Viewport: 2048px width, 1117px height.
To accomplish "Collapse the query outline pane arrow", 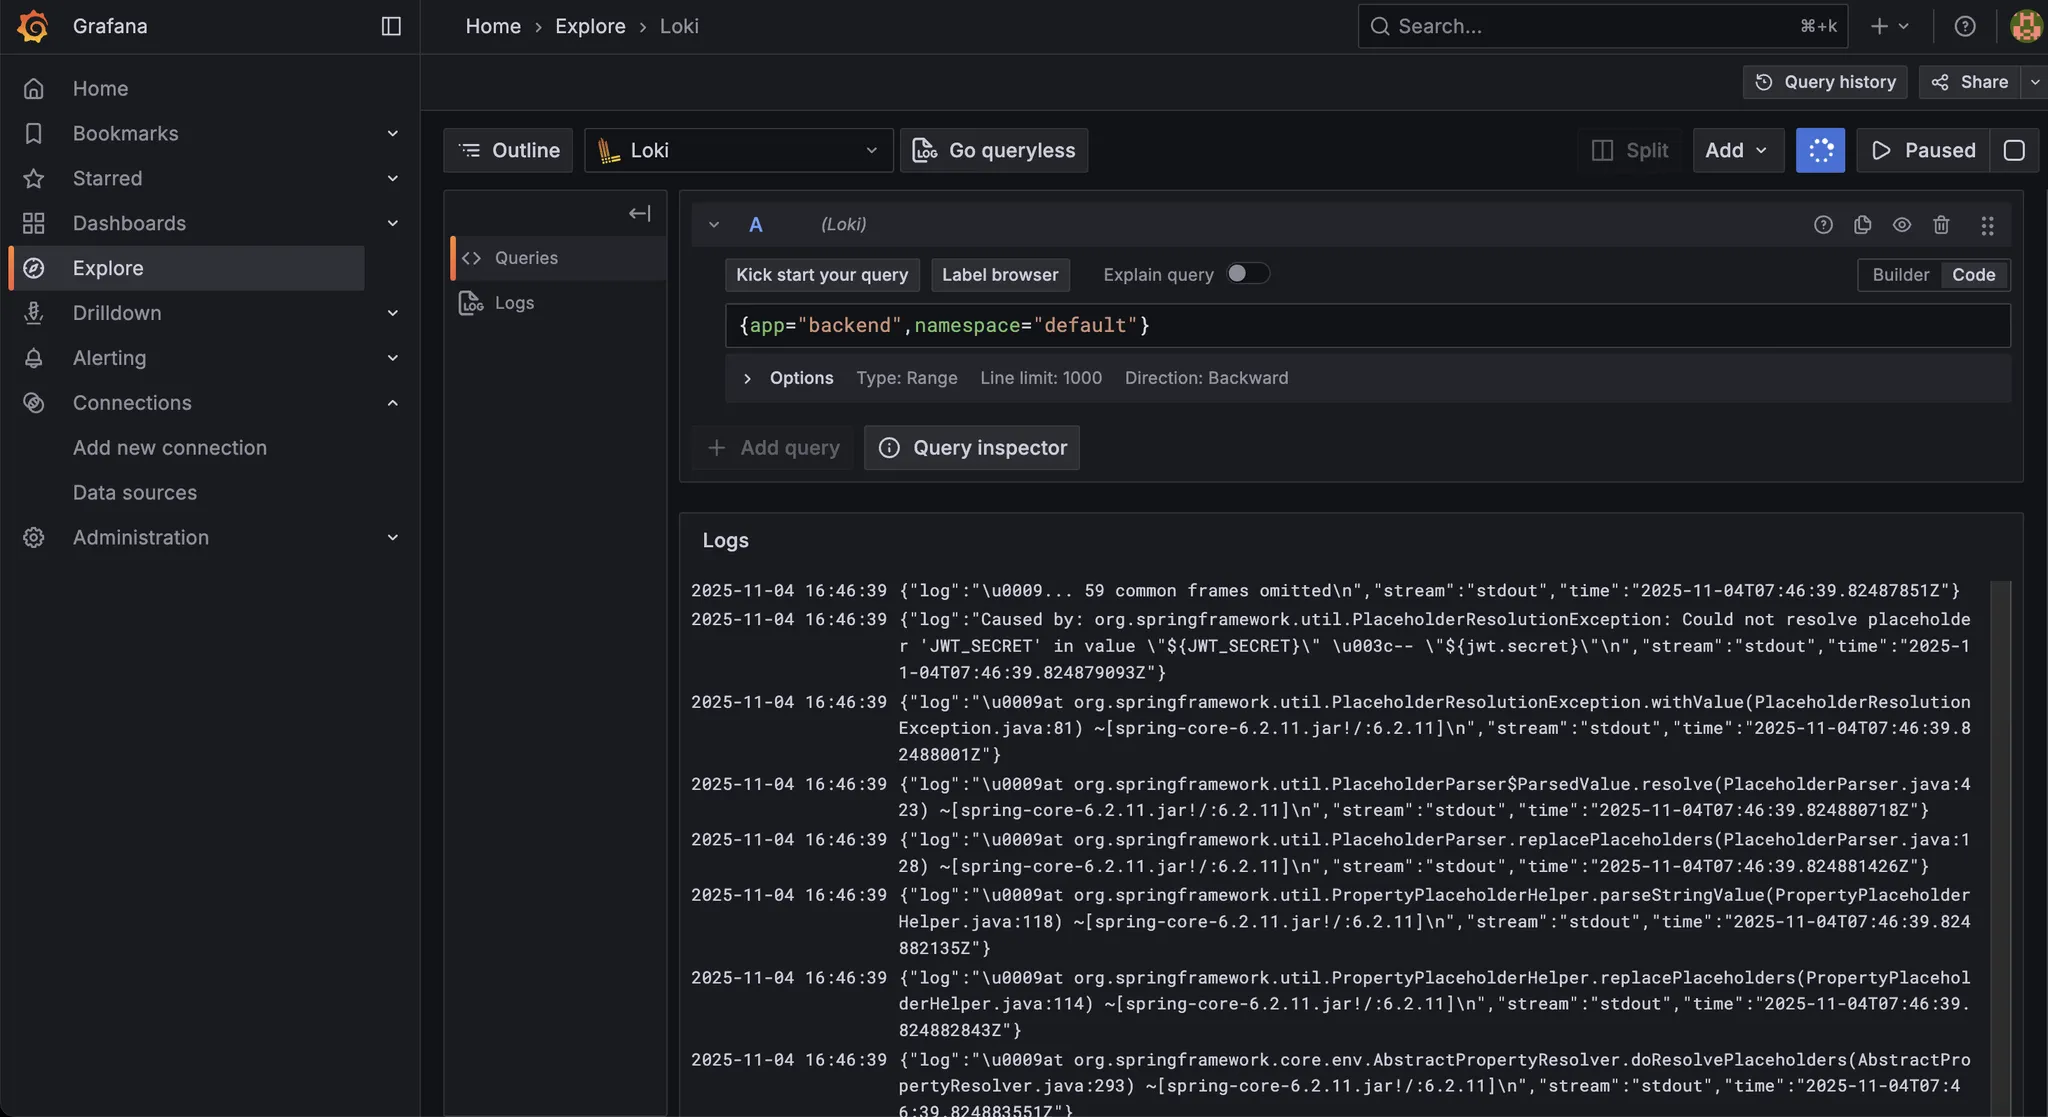I will click(x=639, y=213).
